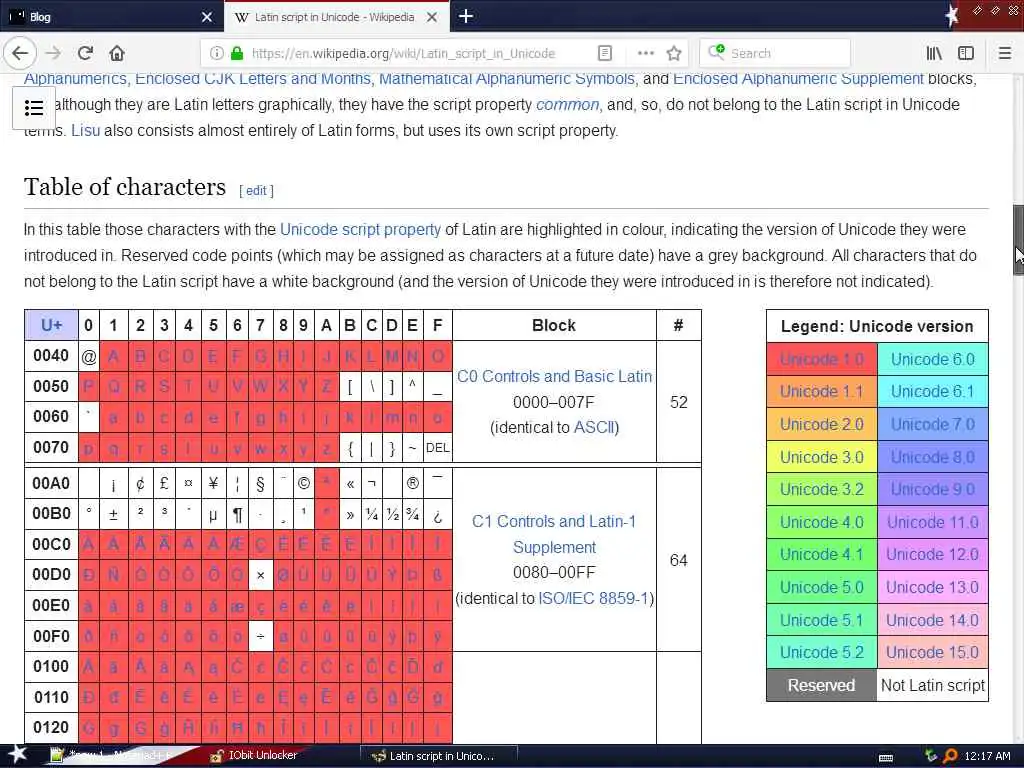The width and height of the screenshot is (1024, 768).
Task: Open the browser home page
Action: pos(117,53)
